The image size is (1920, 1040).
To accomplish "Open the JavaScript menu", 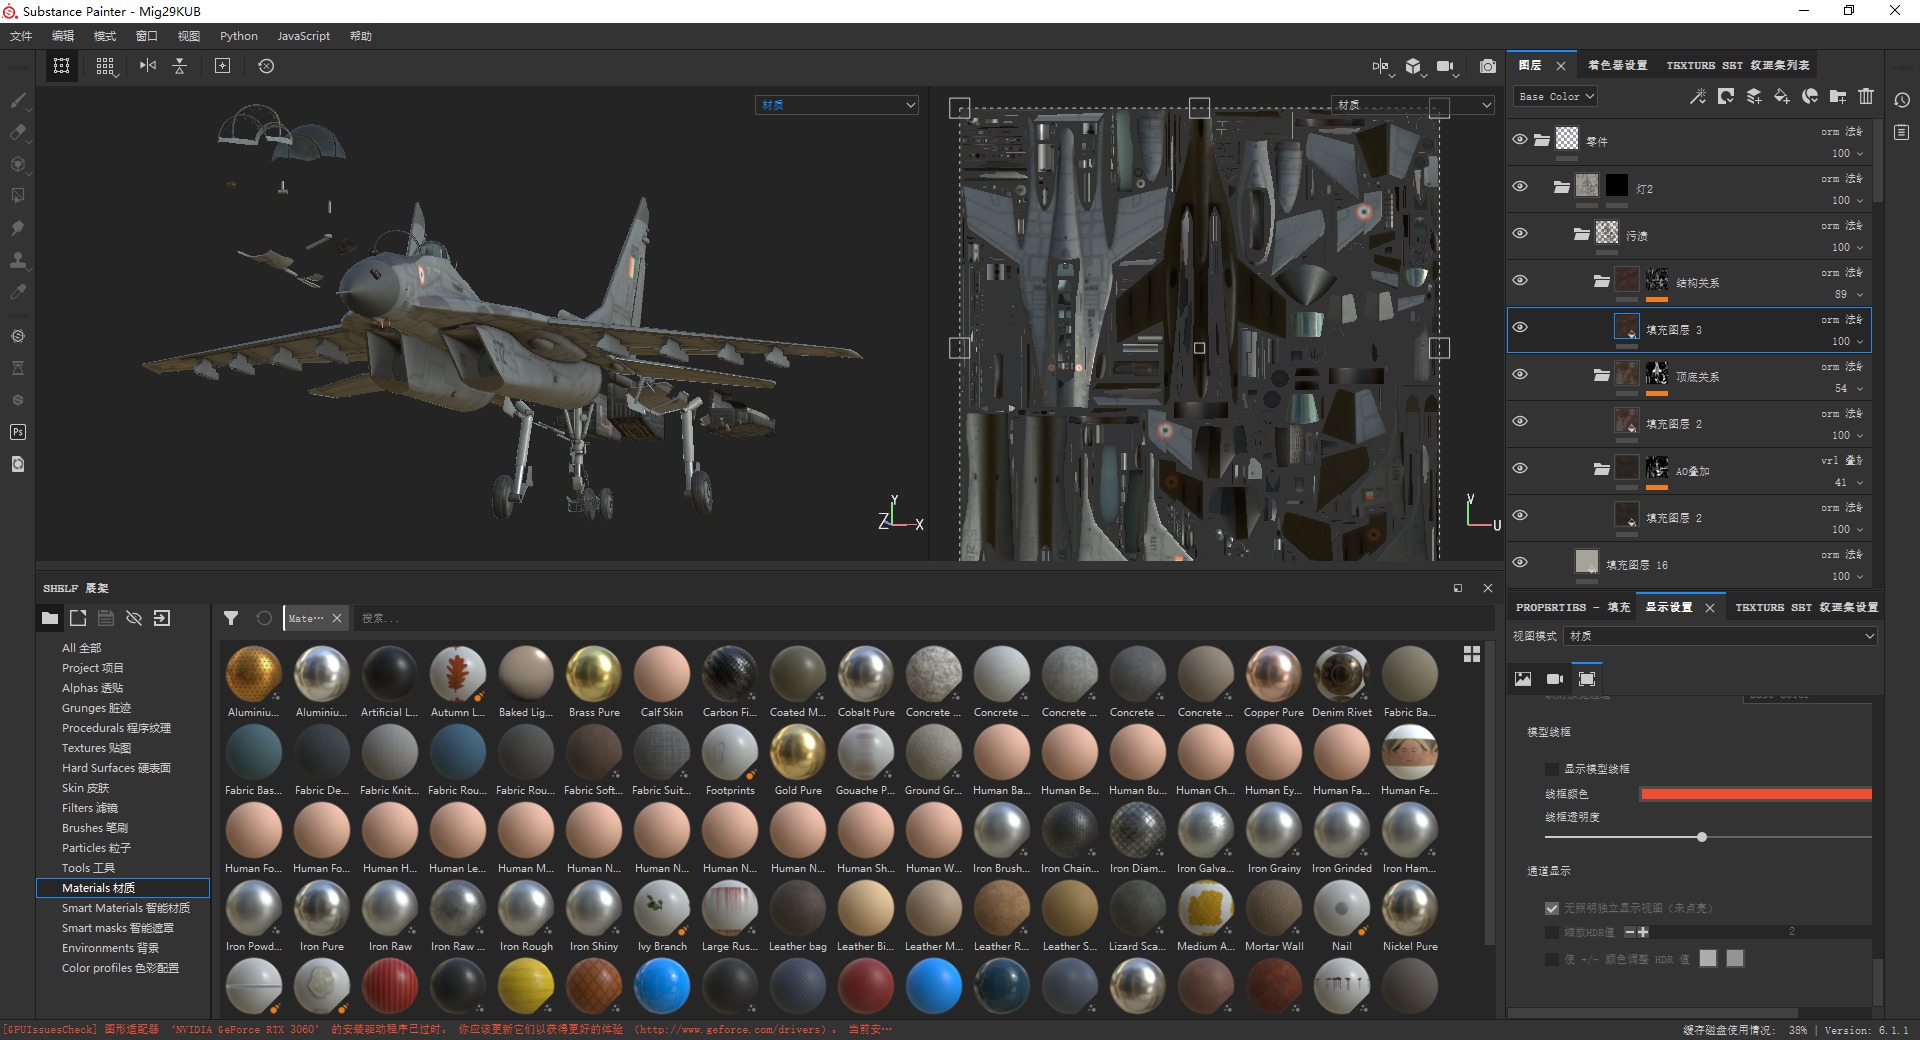I will (x=303, y=36).
